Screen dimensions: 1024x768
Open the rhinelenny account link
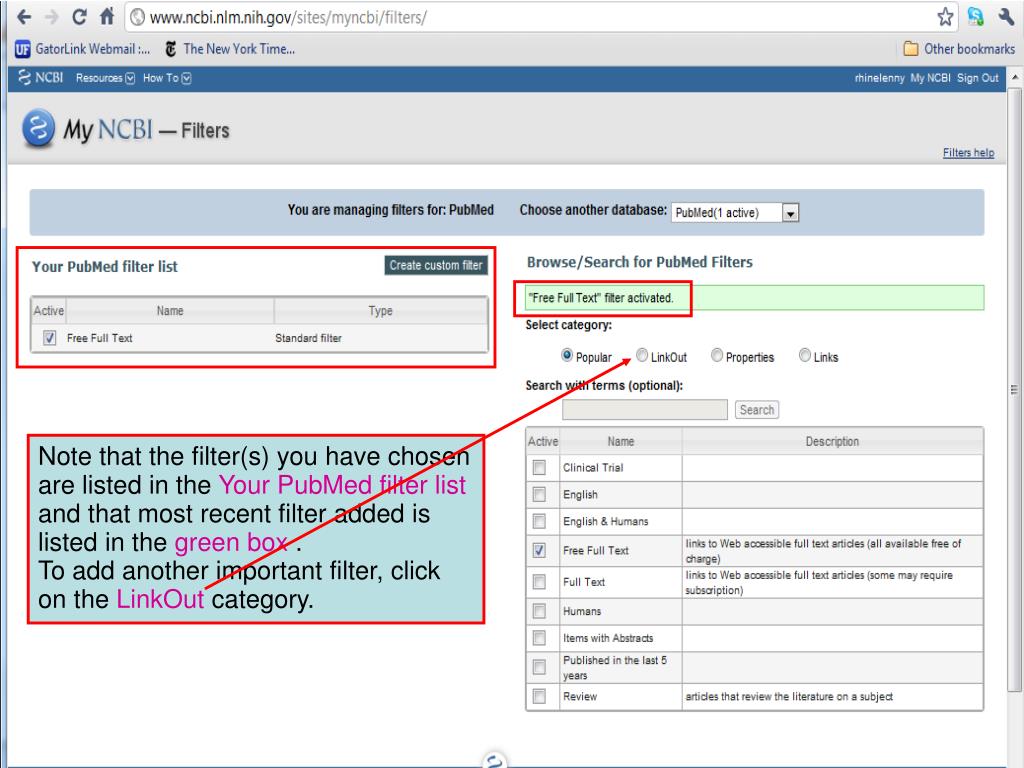coord(879,78)
